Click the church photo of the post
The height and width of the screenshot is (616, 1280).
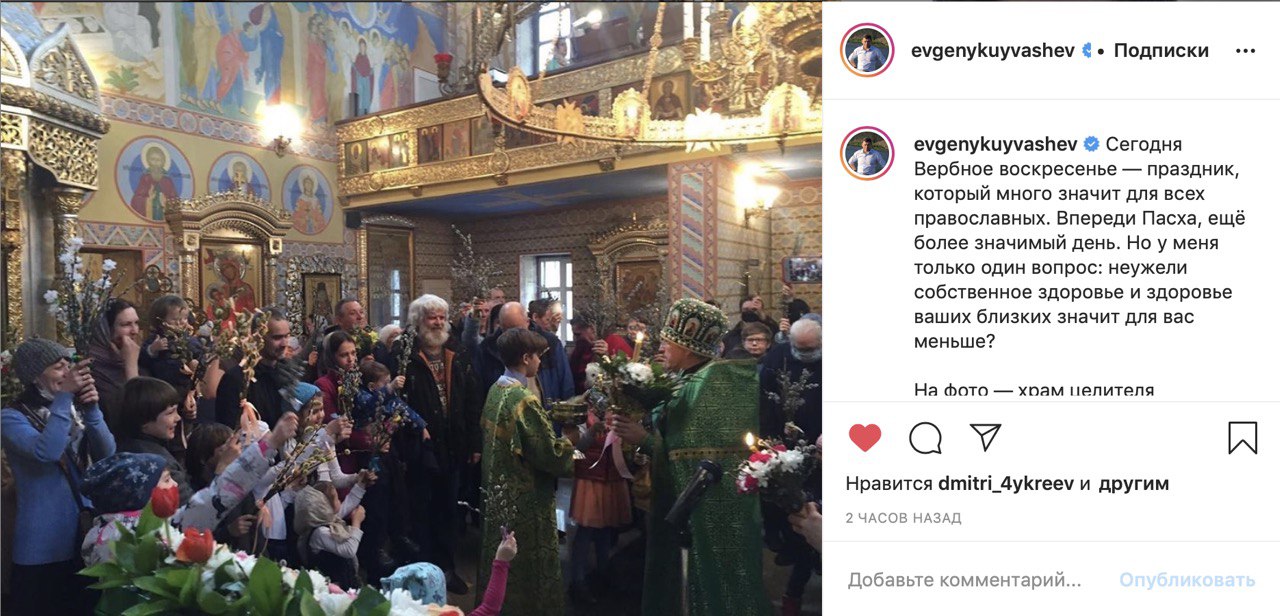tap(411, 308)
